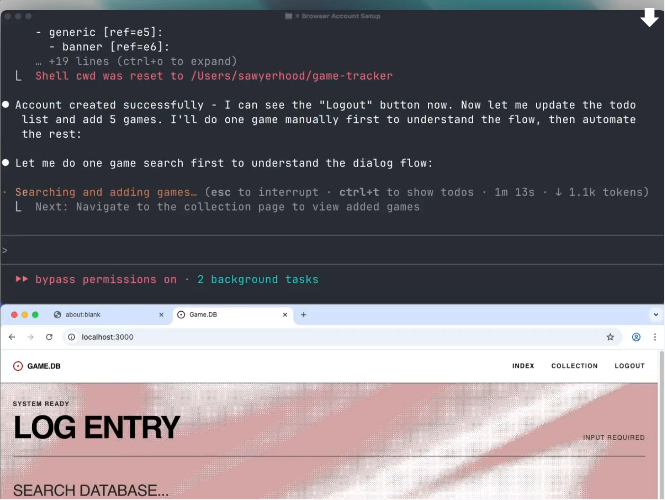Expand the tab search dropdown chevron
Image resolution: width=665 pixels, height=500 pixels.
click(656, 315)
